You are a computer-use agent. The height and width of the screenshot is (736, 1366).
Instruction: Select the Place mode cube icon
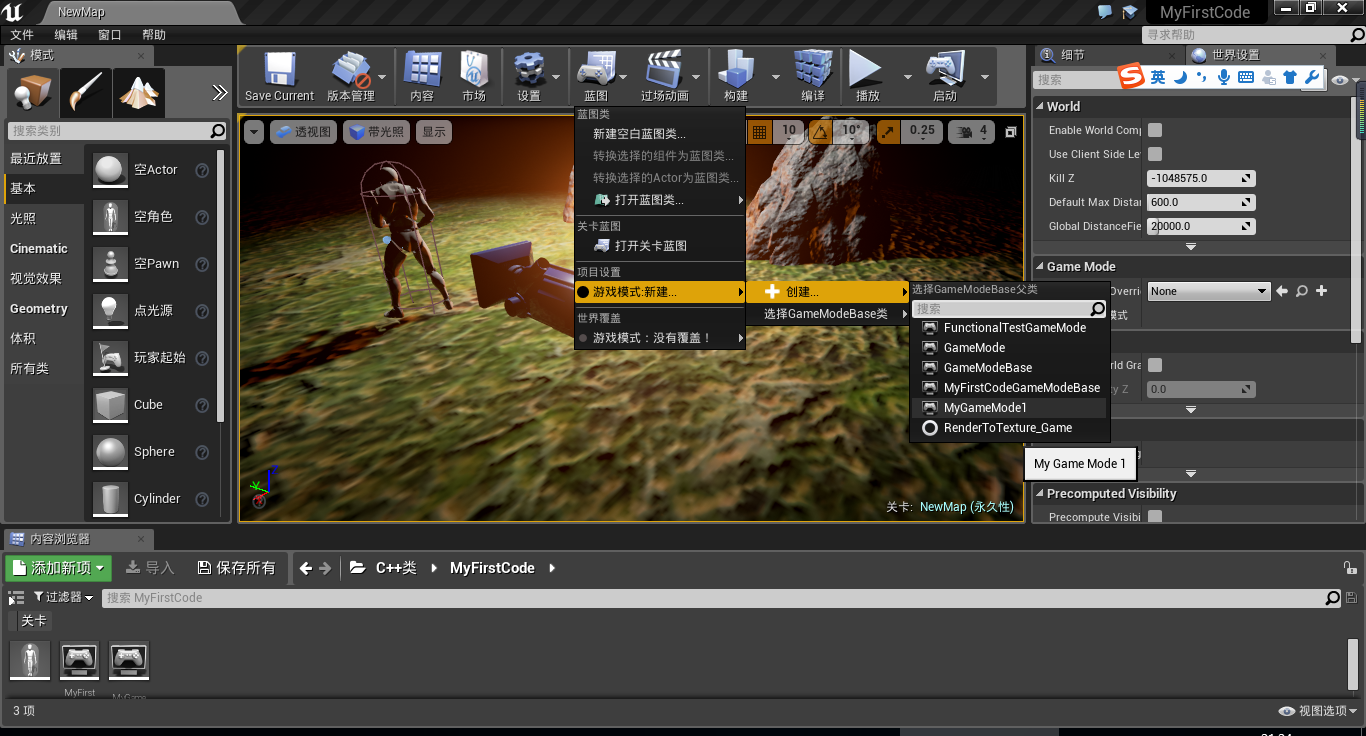coord(31,93)
